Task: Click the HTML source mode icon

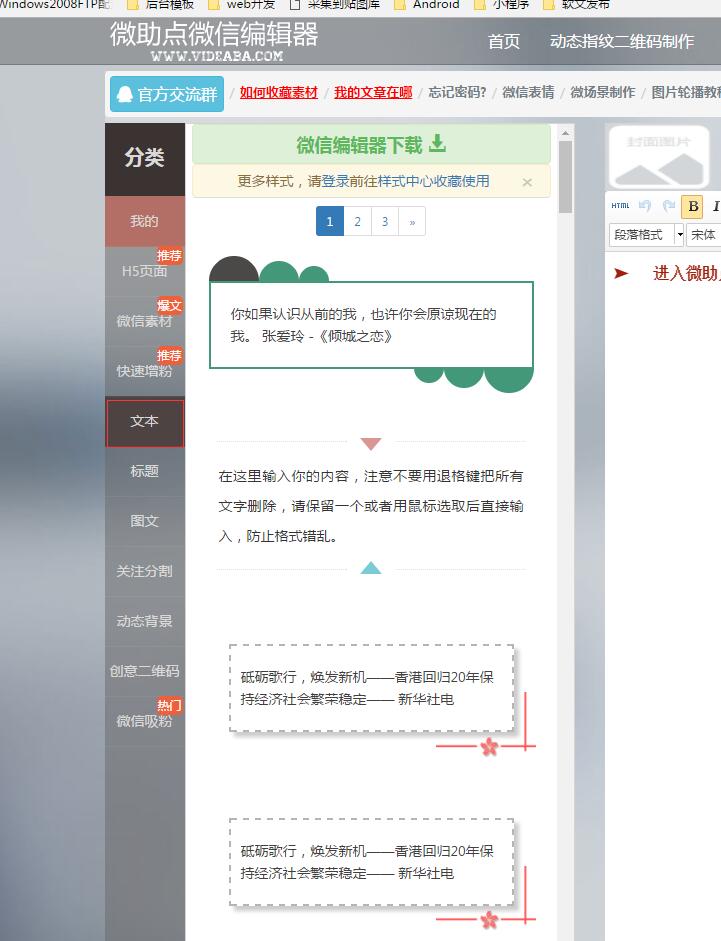Action: click(621, 206)
